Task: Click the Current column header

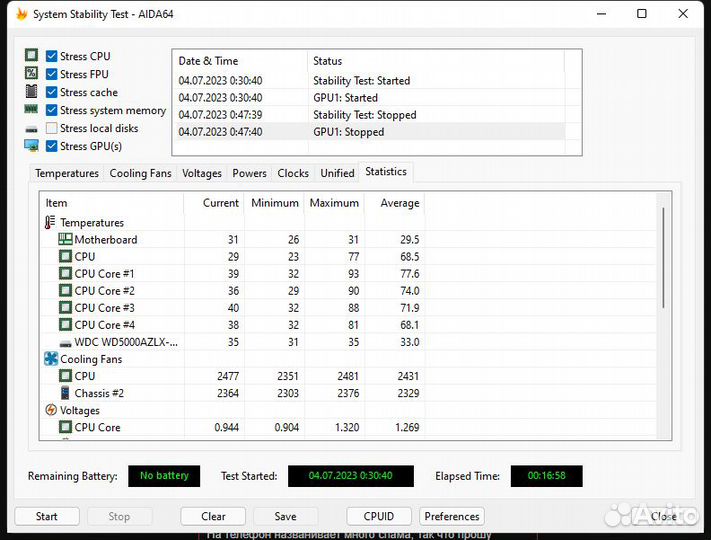Action: point(214,203)
